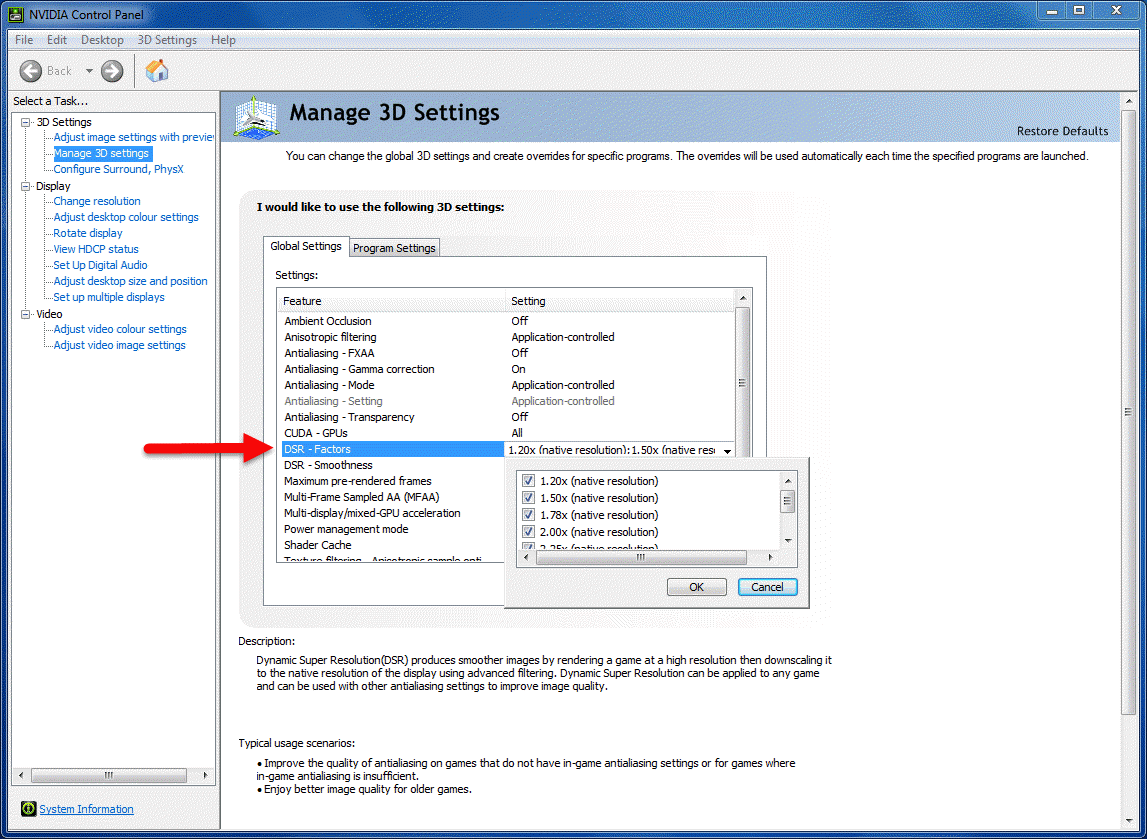Click OK in DSR factors popup

[x=696, y=587]
